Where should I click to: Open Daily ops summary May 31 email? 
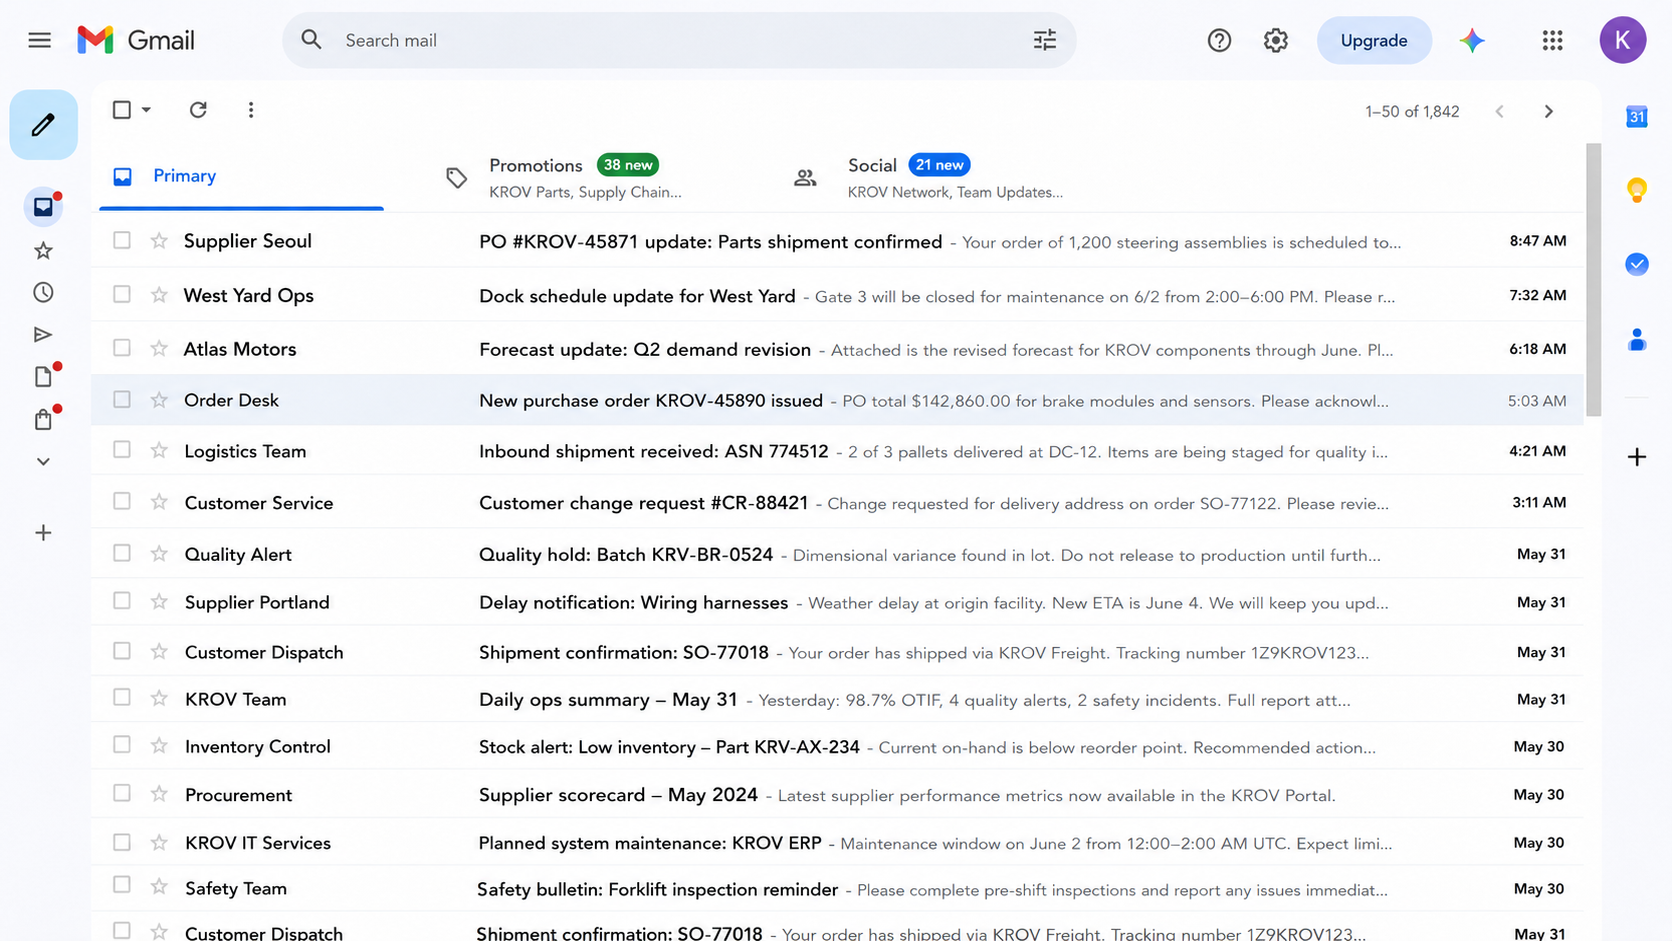coord(837,699)
